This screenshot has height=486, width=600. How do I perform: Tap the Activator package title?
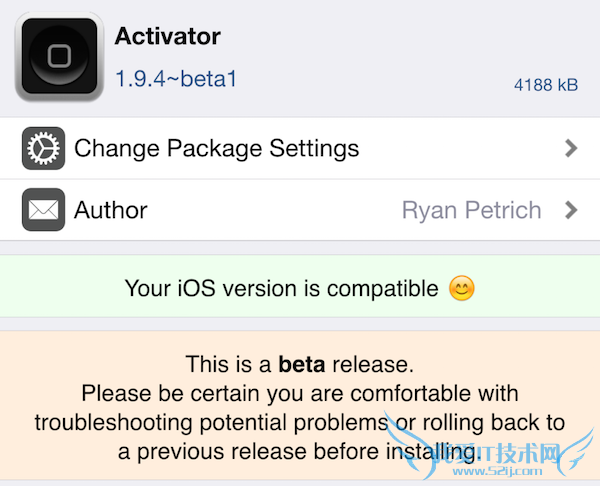click(x=168, y=38)
